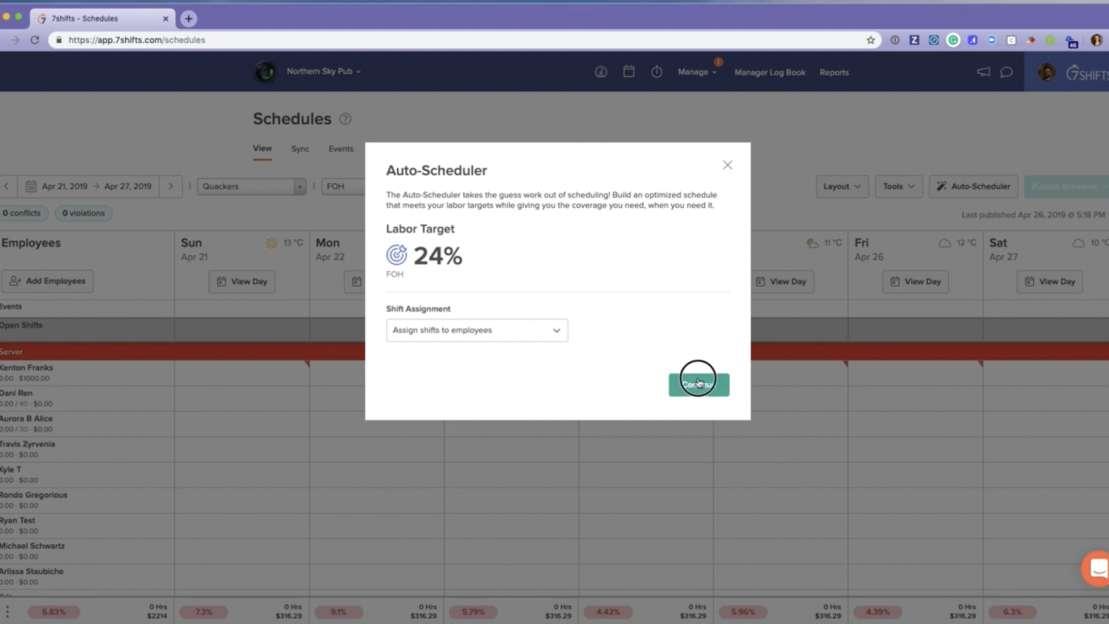1109x624 pixels.
Task: Advance to next week with the right arrow
Action: (x=170, y=186)
